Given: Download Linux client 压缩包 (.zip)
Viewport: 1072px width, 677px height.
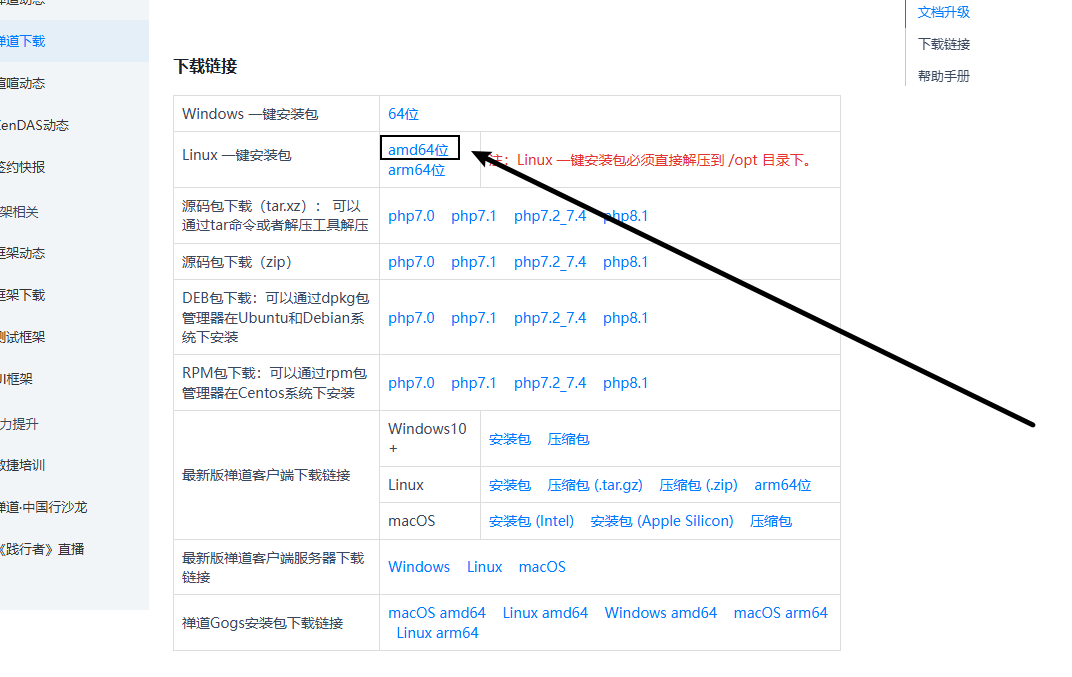Looking at the screenshot, I should click(698, 485).
